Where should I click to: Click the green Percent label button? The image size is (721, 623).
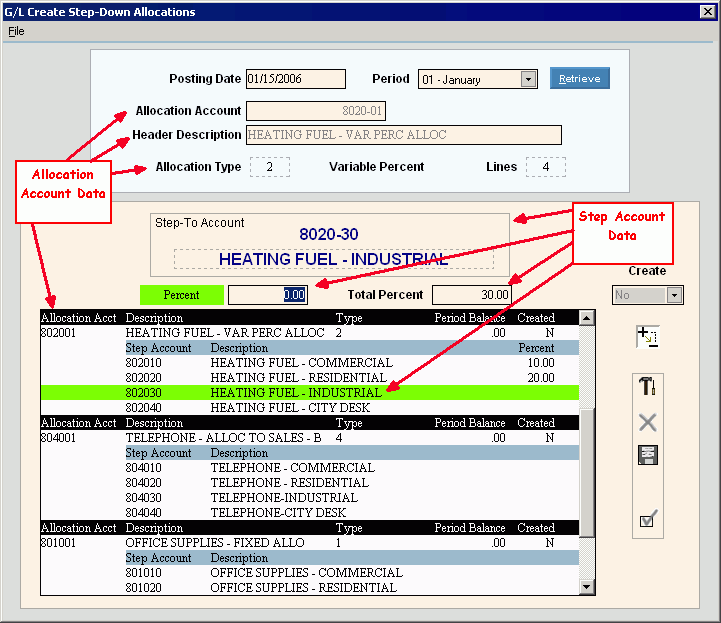click(x=181, y=295)
